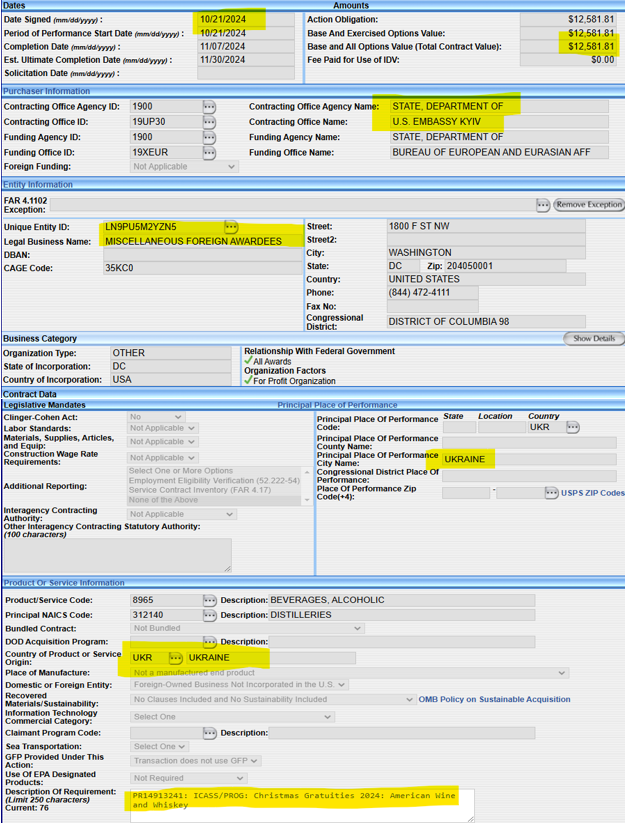This screenshot has height=823, width=629.
Task: Expand Labor Standards dropdown
Action: pos(163,428)
